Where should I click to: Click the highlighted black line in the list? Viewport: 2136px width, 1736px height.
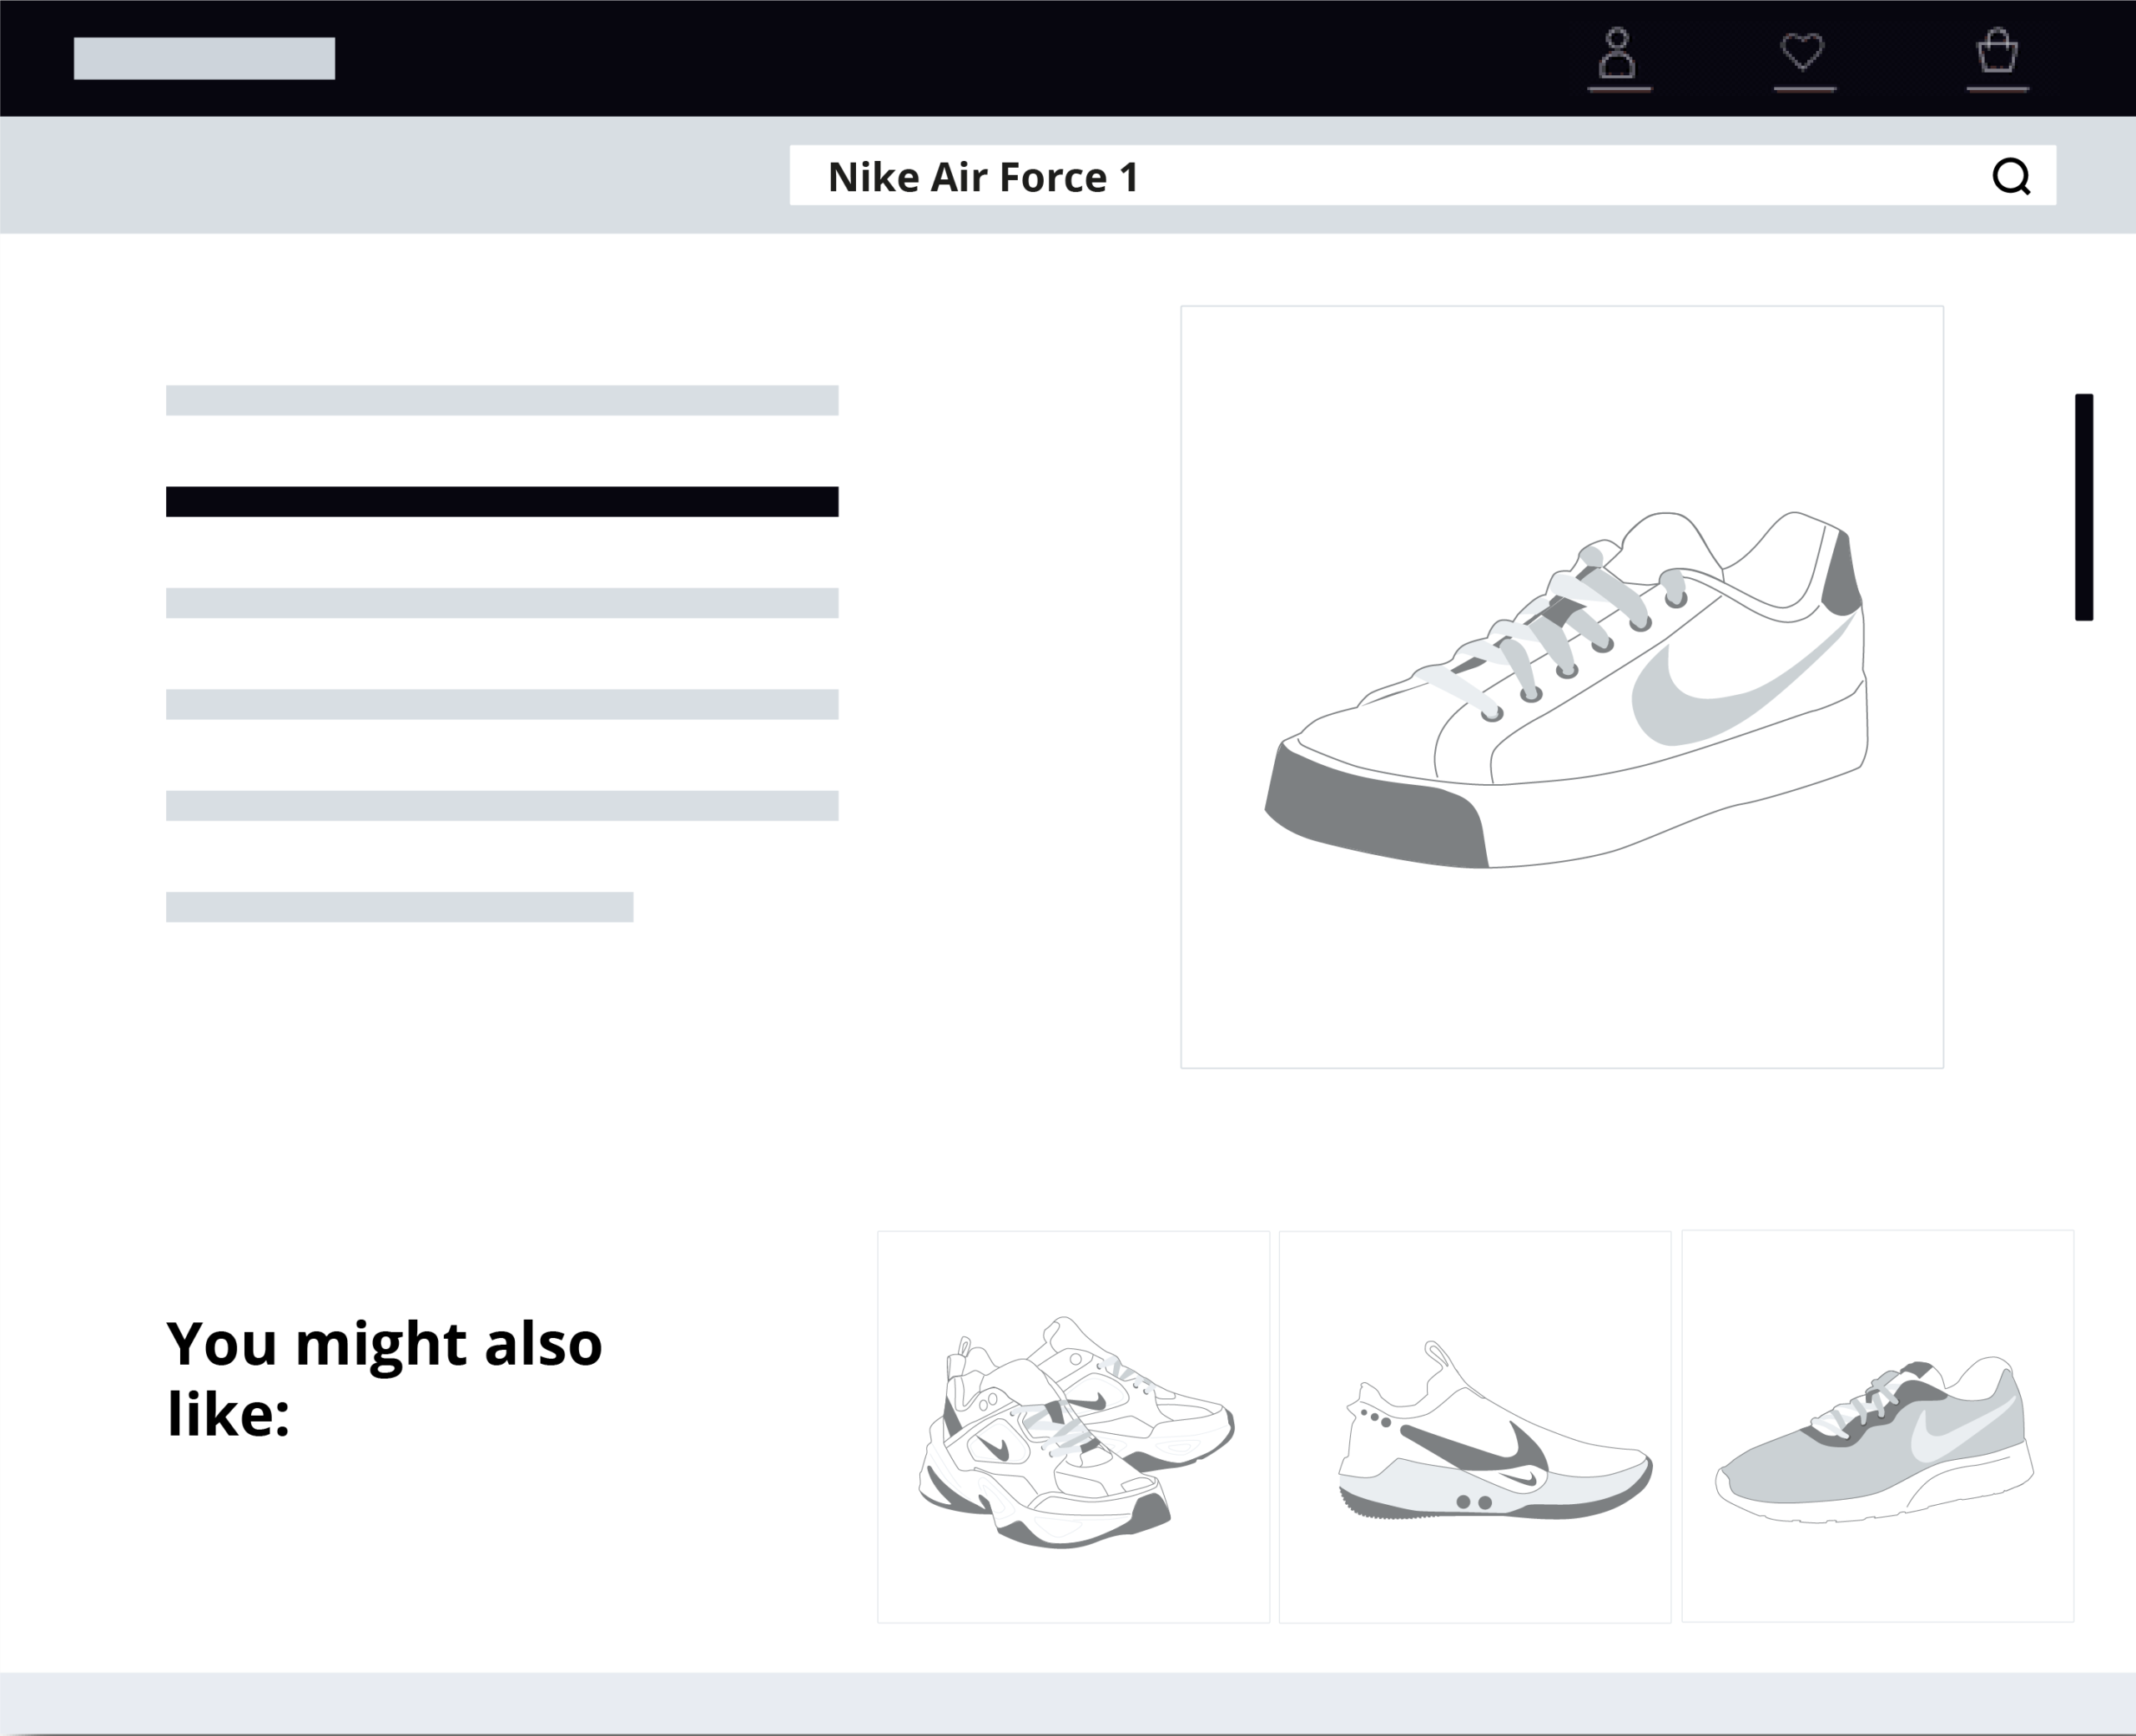pyautogui.click(x=502, y=501)
